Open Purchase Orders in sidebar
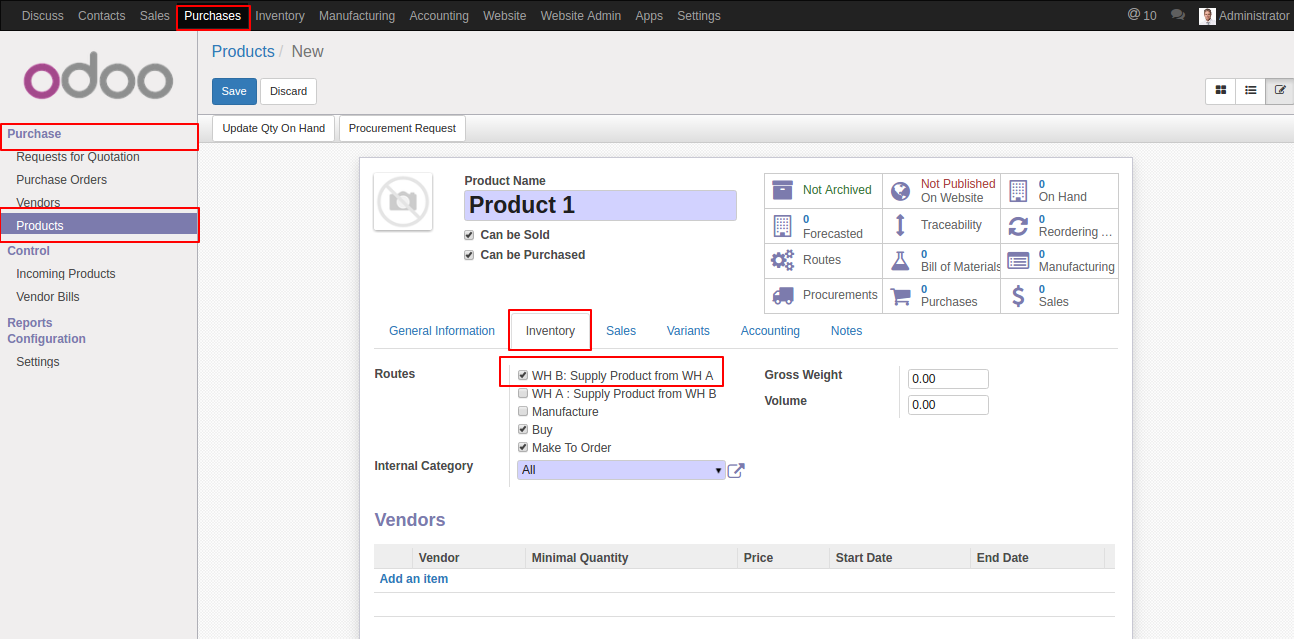The image size is (1294, 639). tap(62, 180)
